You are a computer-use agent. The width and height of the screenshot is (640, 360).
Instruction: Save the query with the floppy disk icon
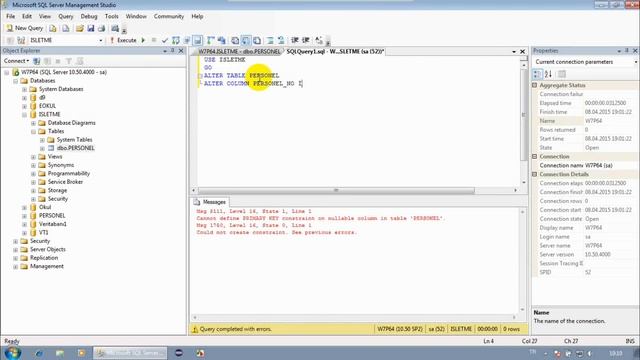click(91, 28)
